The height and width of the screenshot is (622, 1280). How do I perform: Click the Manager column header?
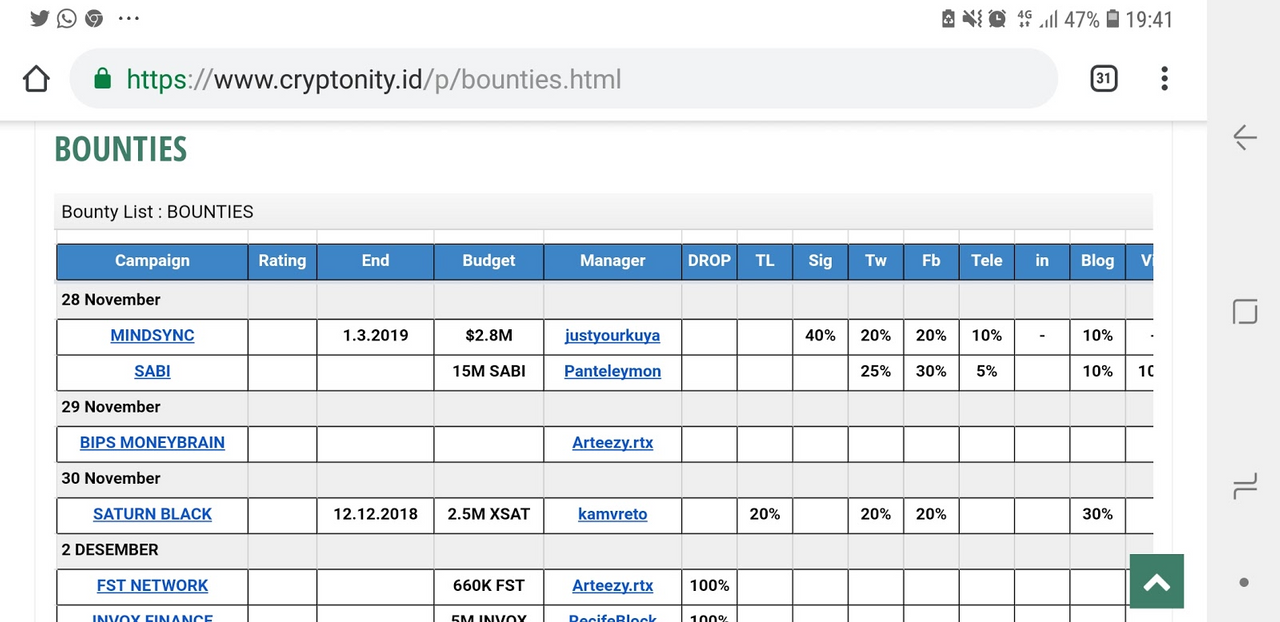(612, 261)
